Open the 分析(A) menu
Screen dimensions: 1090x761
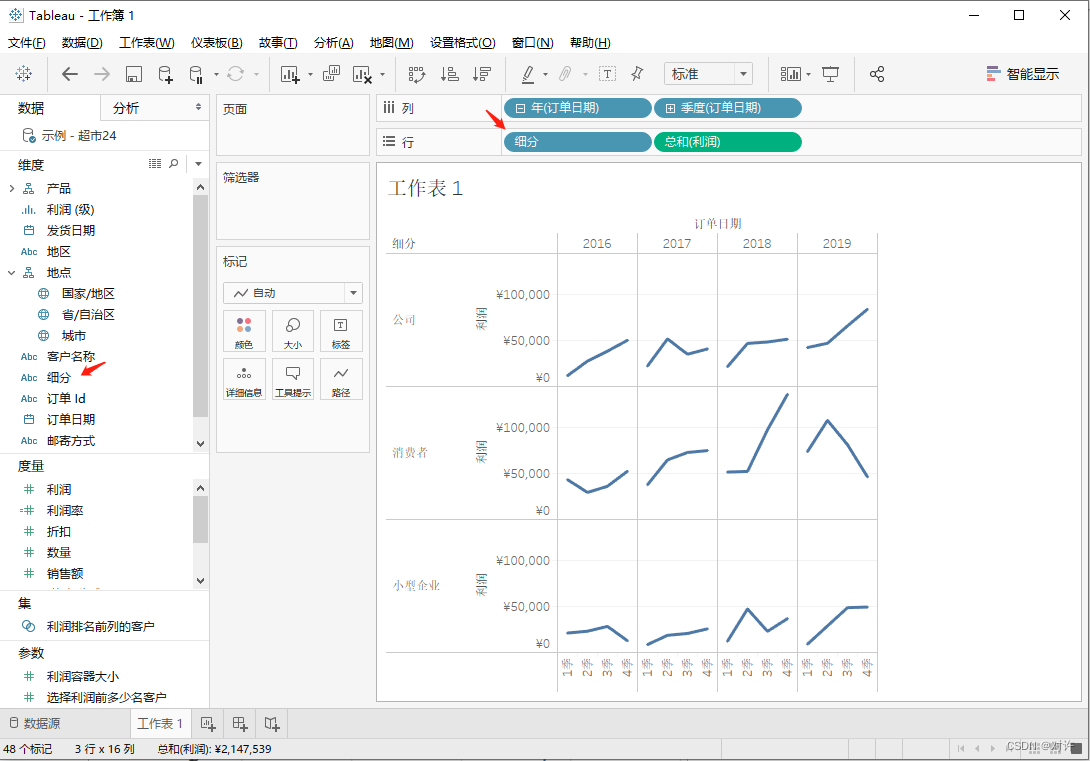click(x=334, y=43)
